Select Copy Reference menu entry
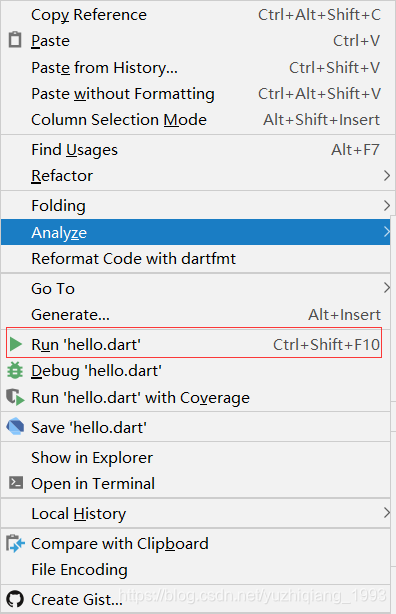396x614 pixels. coord(198,15)
